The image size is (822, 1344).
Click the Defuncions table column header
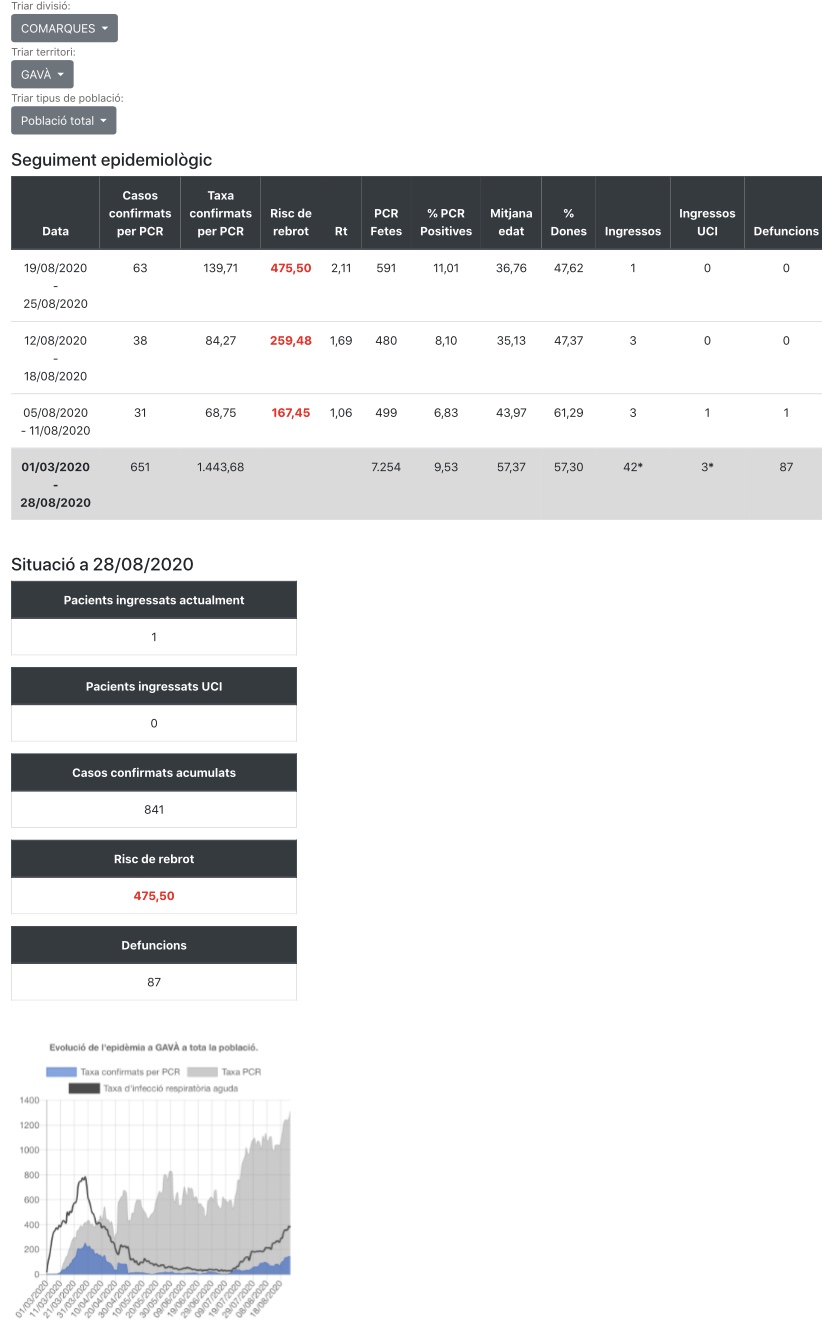[786, 231]
